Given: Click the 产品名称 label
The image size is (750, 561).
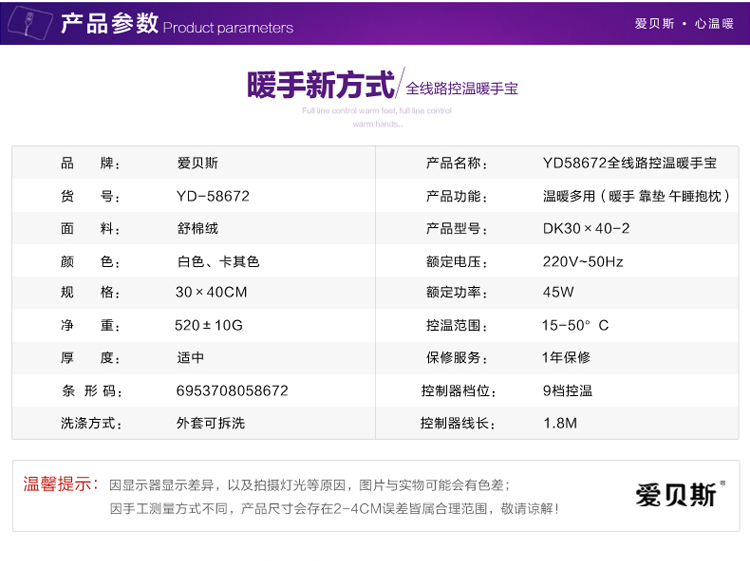Looking at the screenshot, I should pyautogui.click(x=456, y=164).
